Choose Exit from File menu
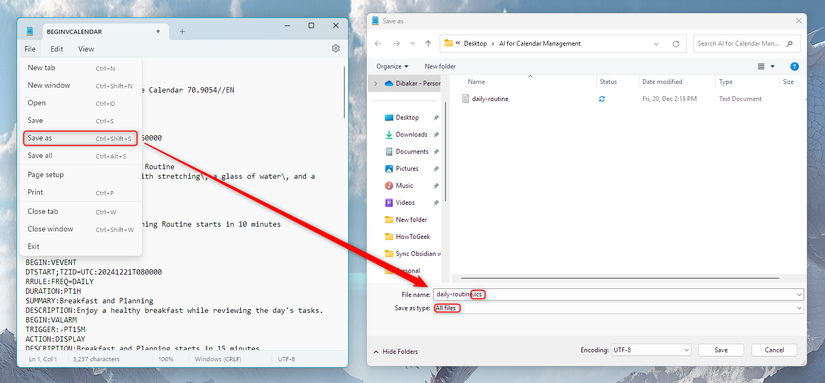Screen dimensions: 825x383 81,246
